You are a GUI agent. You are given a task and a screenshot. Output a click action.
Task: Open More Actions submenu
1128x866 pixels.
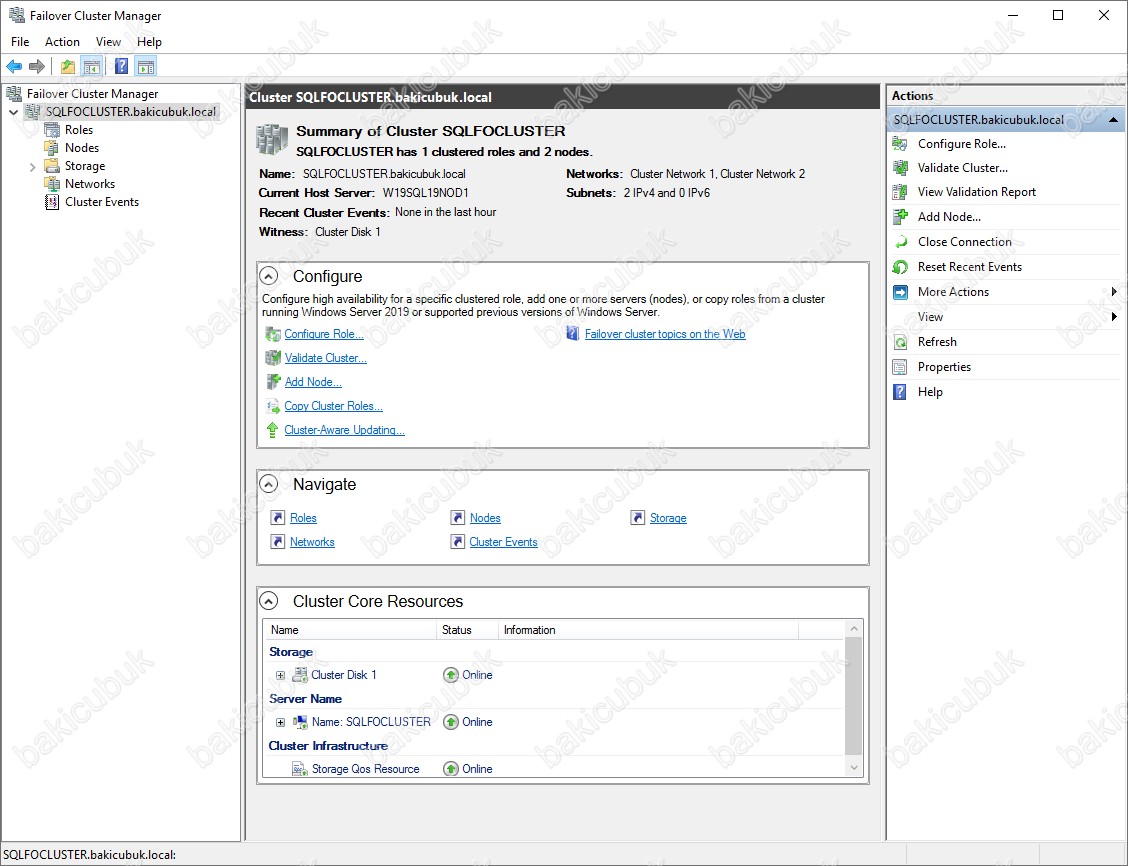point(953,292)
